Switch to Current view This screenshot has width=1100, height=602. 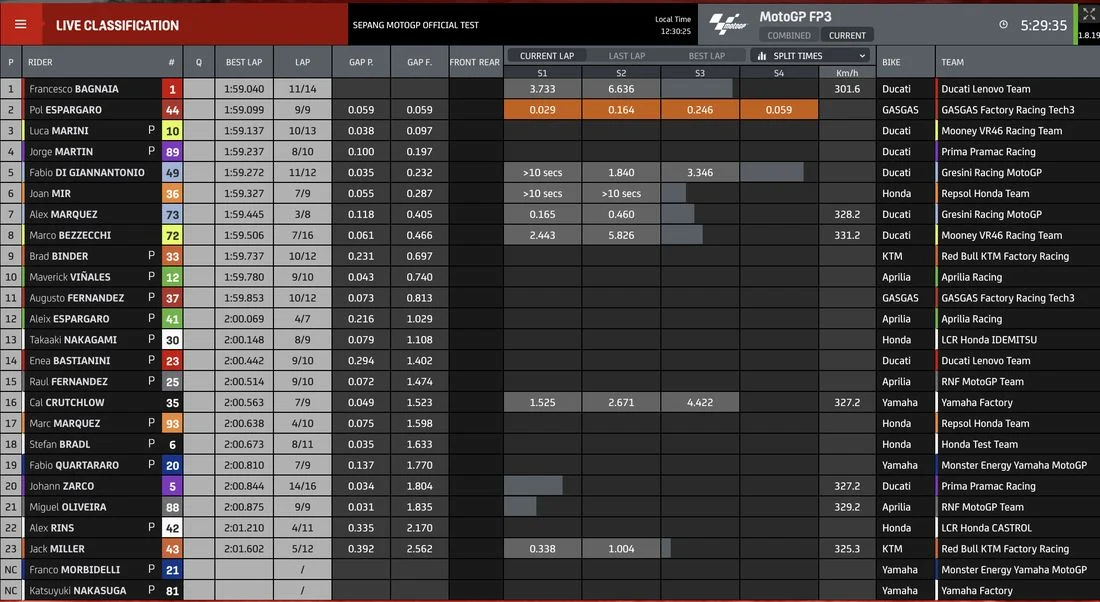[x=847, y=35]
